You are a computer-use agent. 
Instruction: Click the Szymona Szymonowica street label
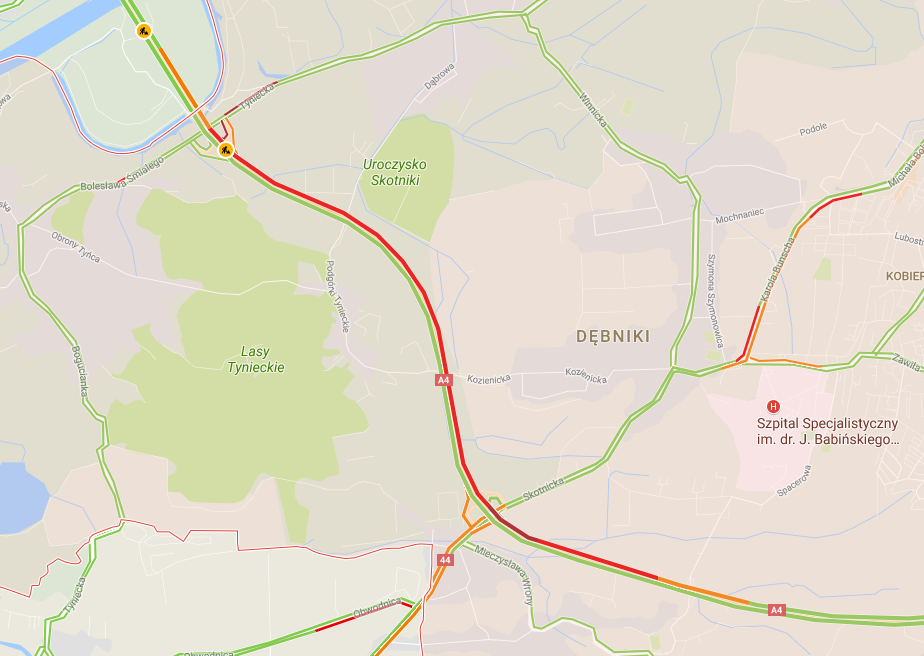coord(715,301)
